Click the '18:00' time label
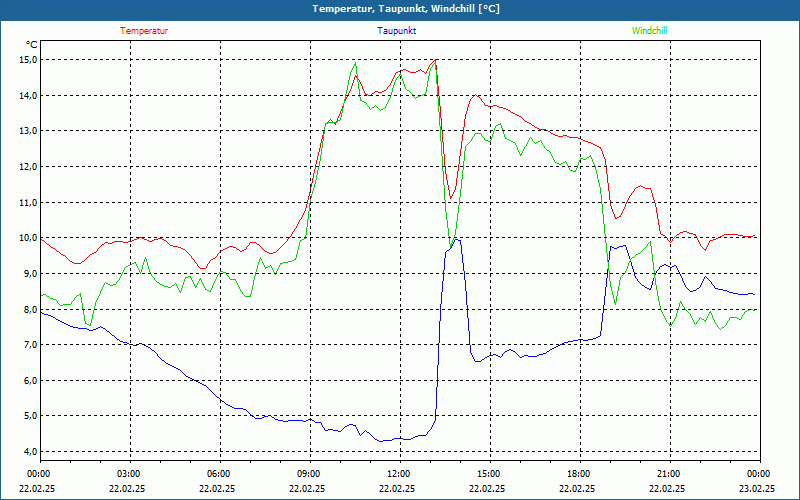This screenshot has height=500, width=800. point(578,474)
